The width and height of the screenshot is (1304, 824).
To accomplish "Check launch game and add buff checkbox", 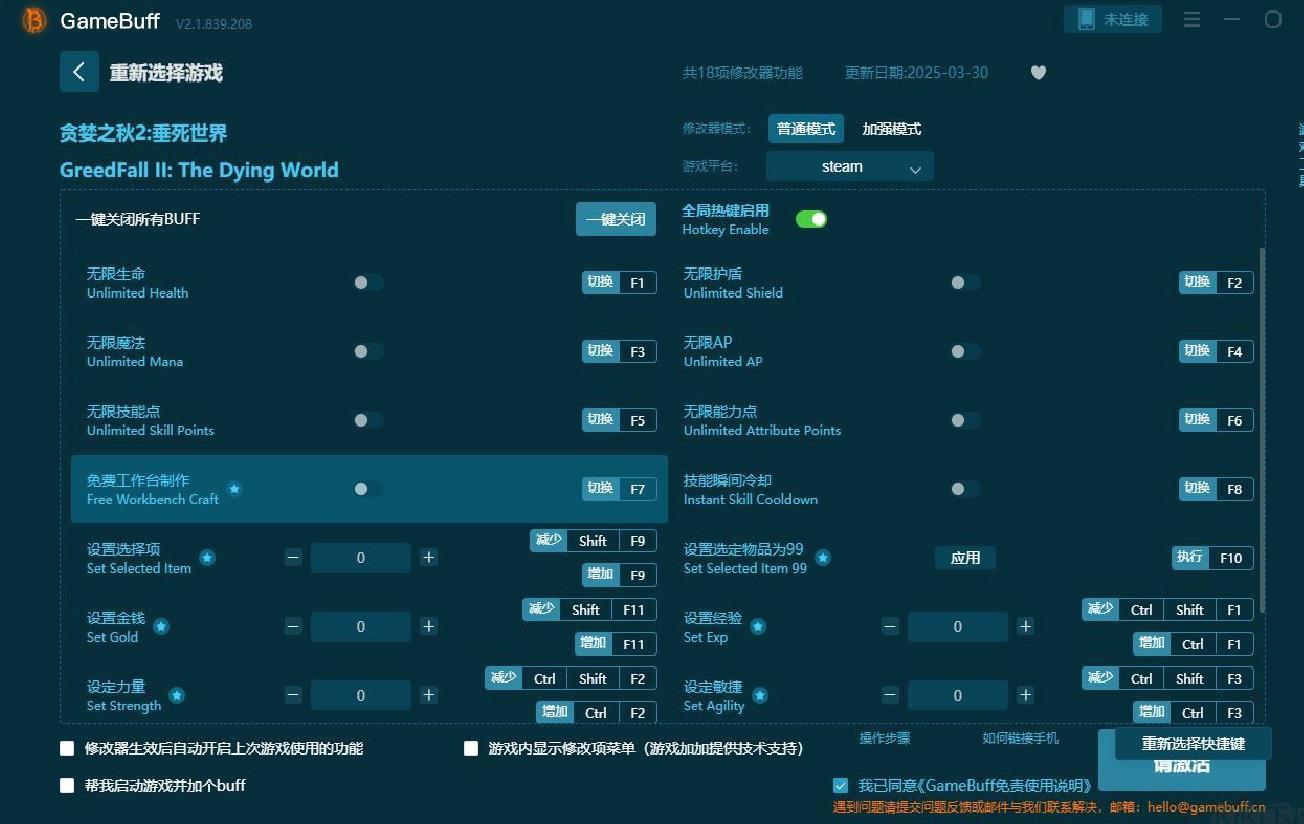I will [67, 786].
